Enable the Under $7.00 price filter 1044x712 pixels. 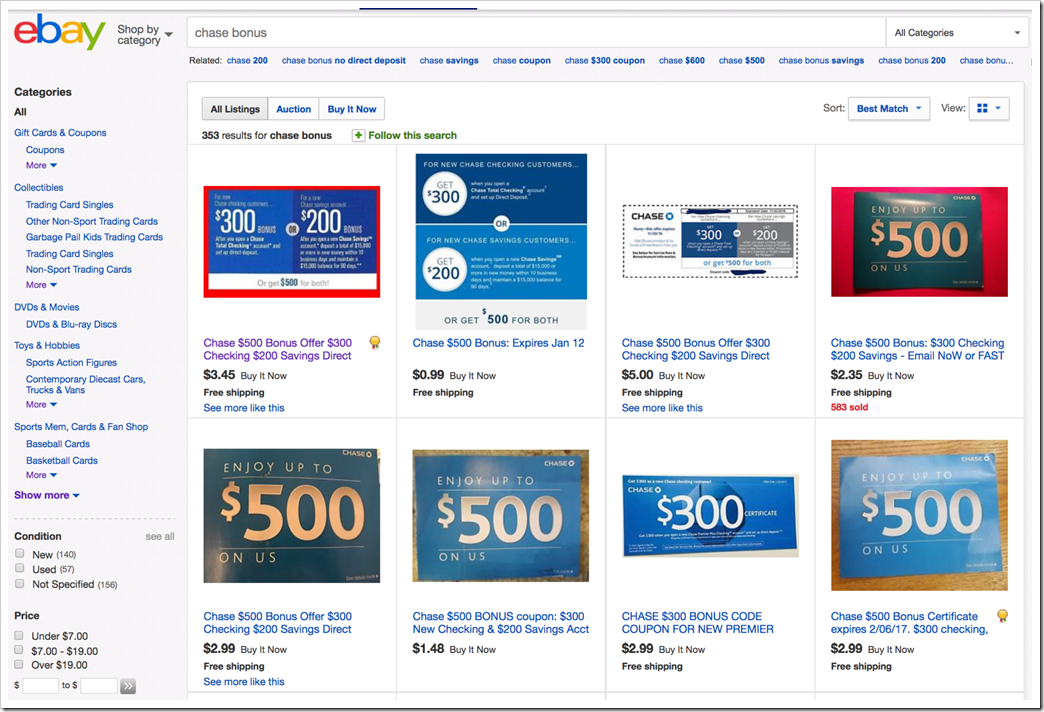[19, 635]
